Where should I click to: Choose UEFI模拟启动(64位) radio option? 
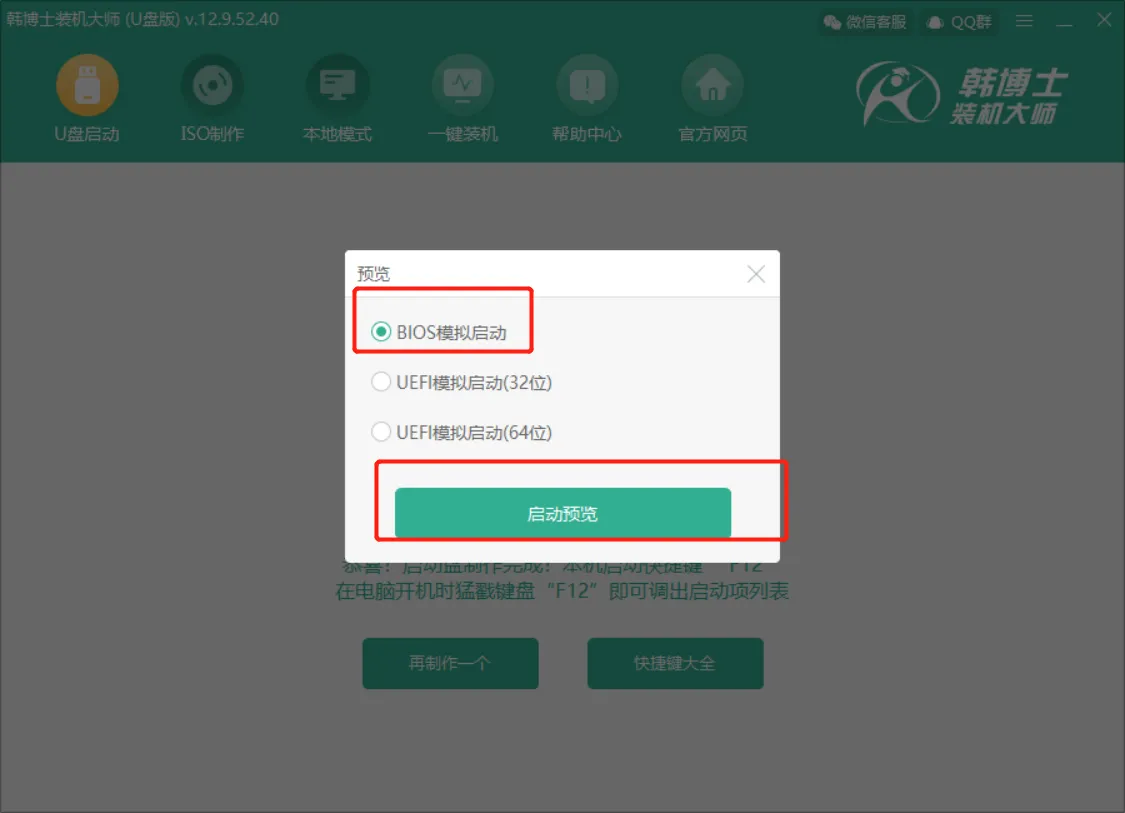[x=381, y=432]
